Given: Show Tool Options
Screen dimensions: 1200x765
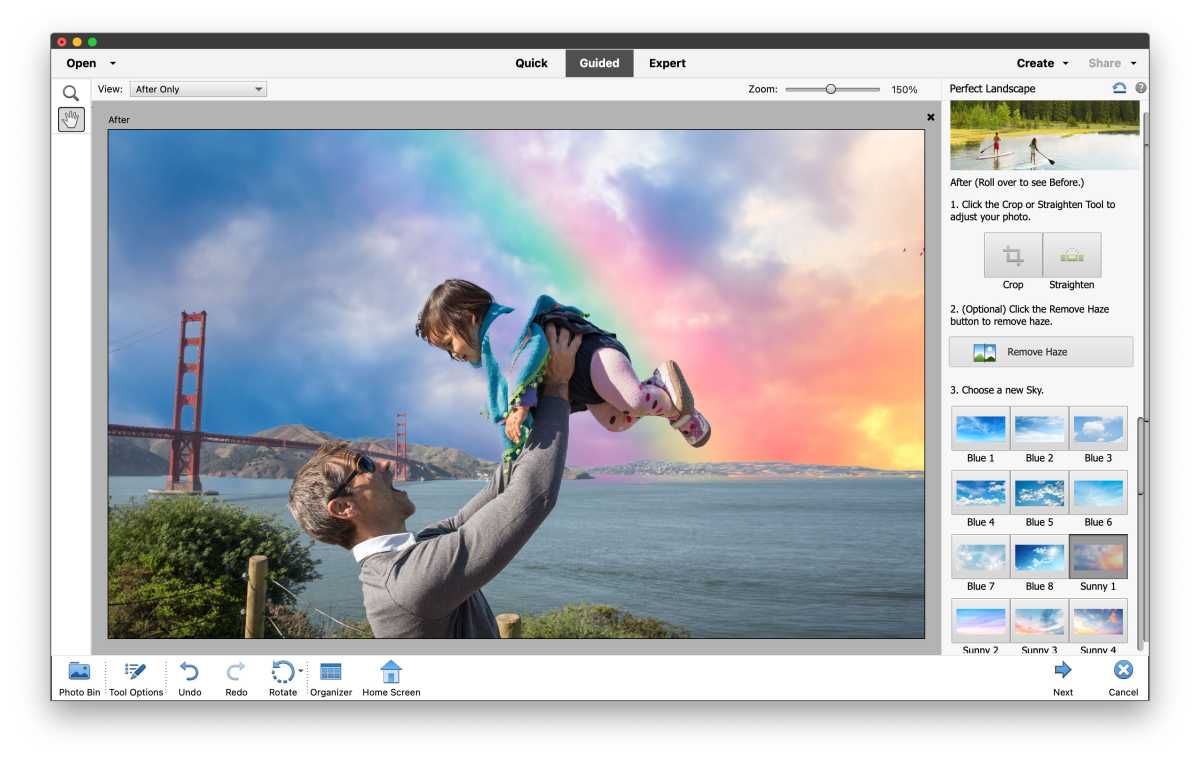Looking at the screenshot, I should pos(135,677).
